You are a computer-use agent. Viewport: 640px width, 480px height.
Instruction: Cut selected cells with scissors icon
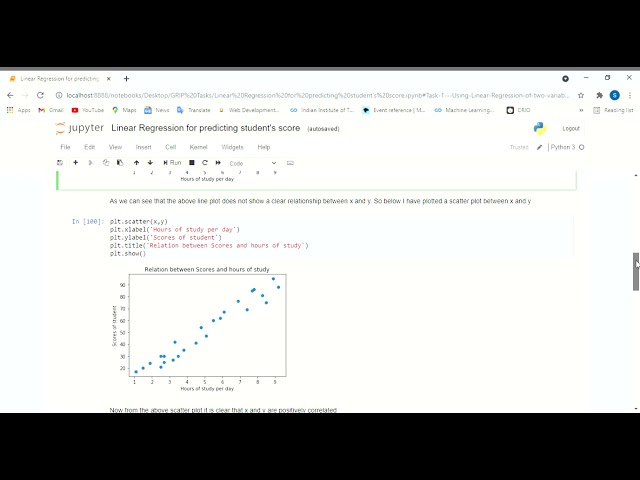(91, 163)
